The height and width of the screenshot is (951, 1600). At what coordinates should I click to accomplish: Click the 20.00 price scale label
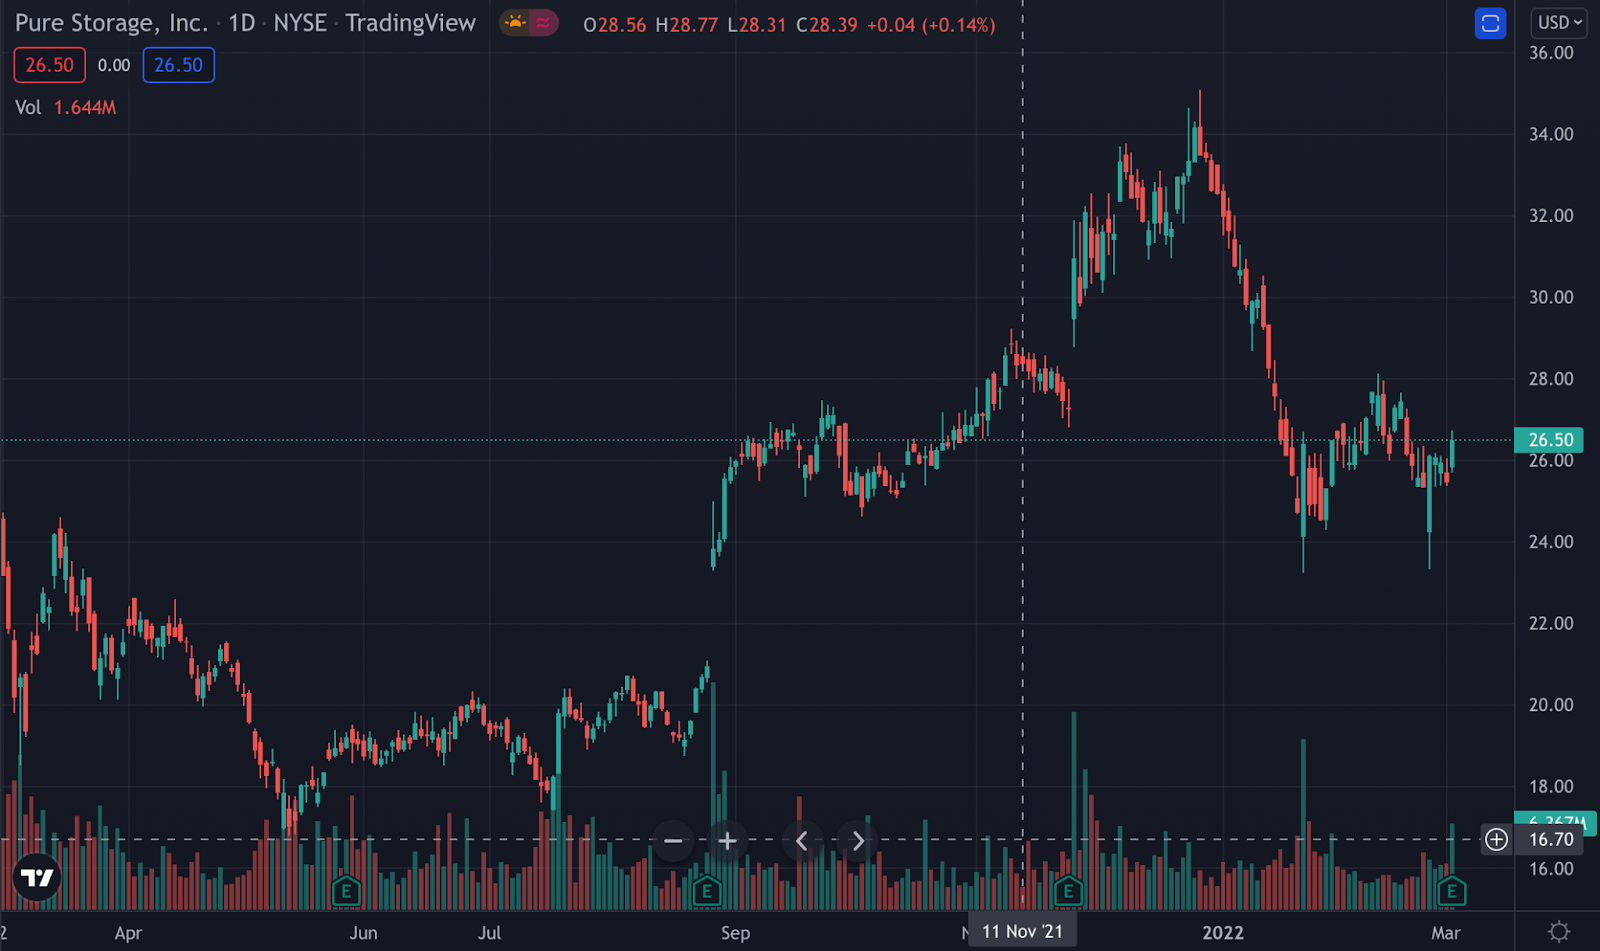(x=1551, y=705)
